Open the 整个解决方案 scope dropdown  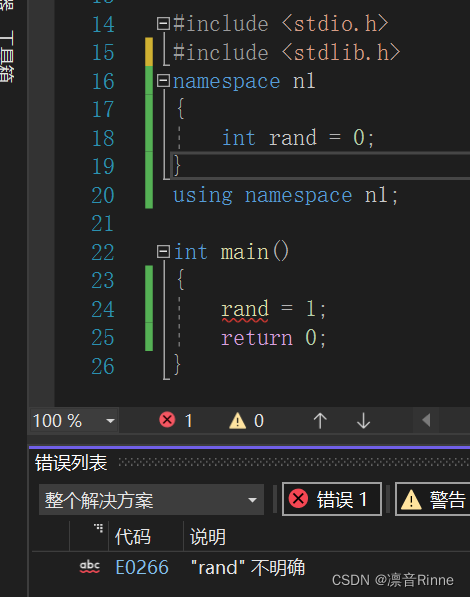click(x=151, y=500)
